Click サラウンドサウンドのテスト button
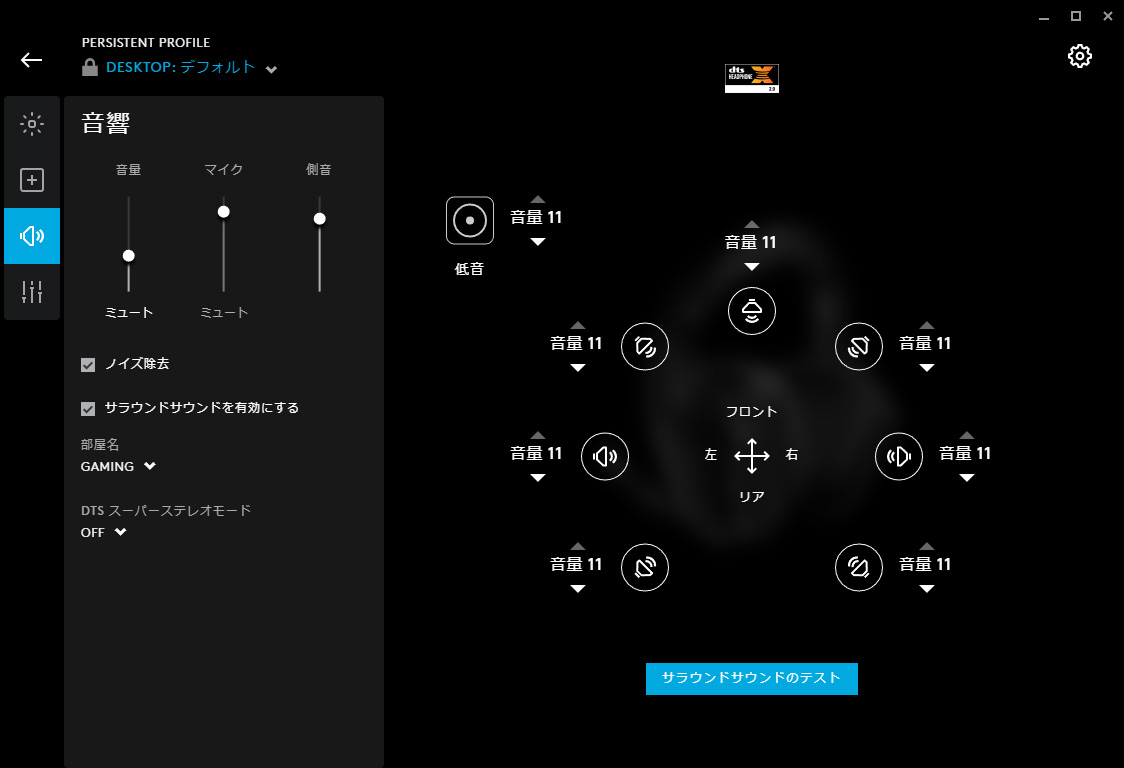This screenshot has height=768, width=1124. click(751, 678)
